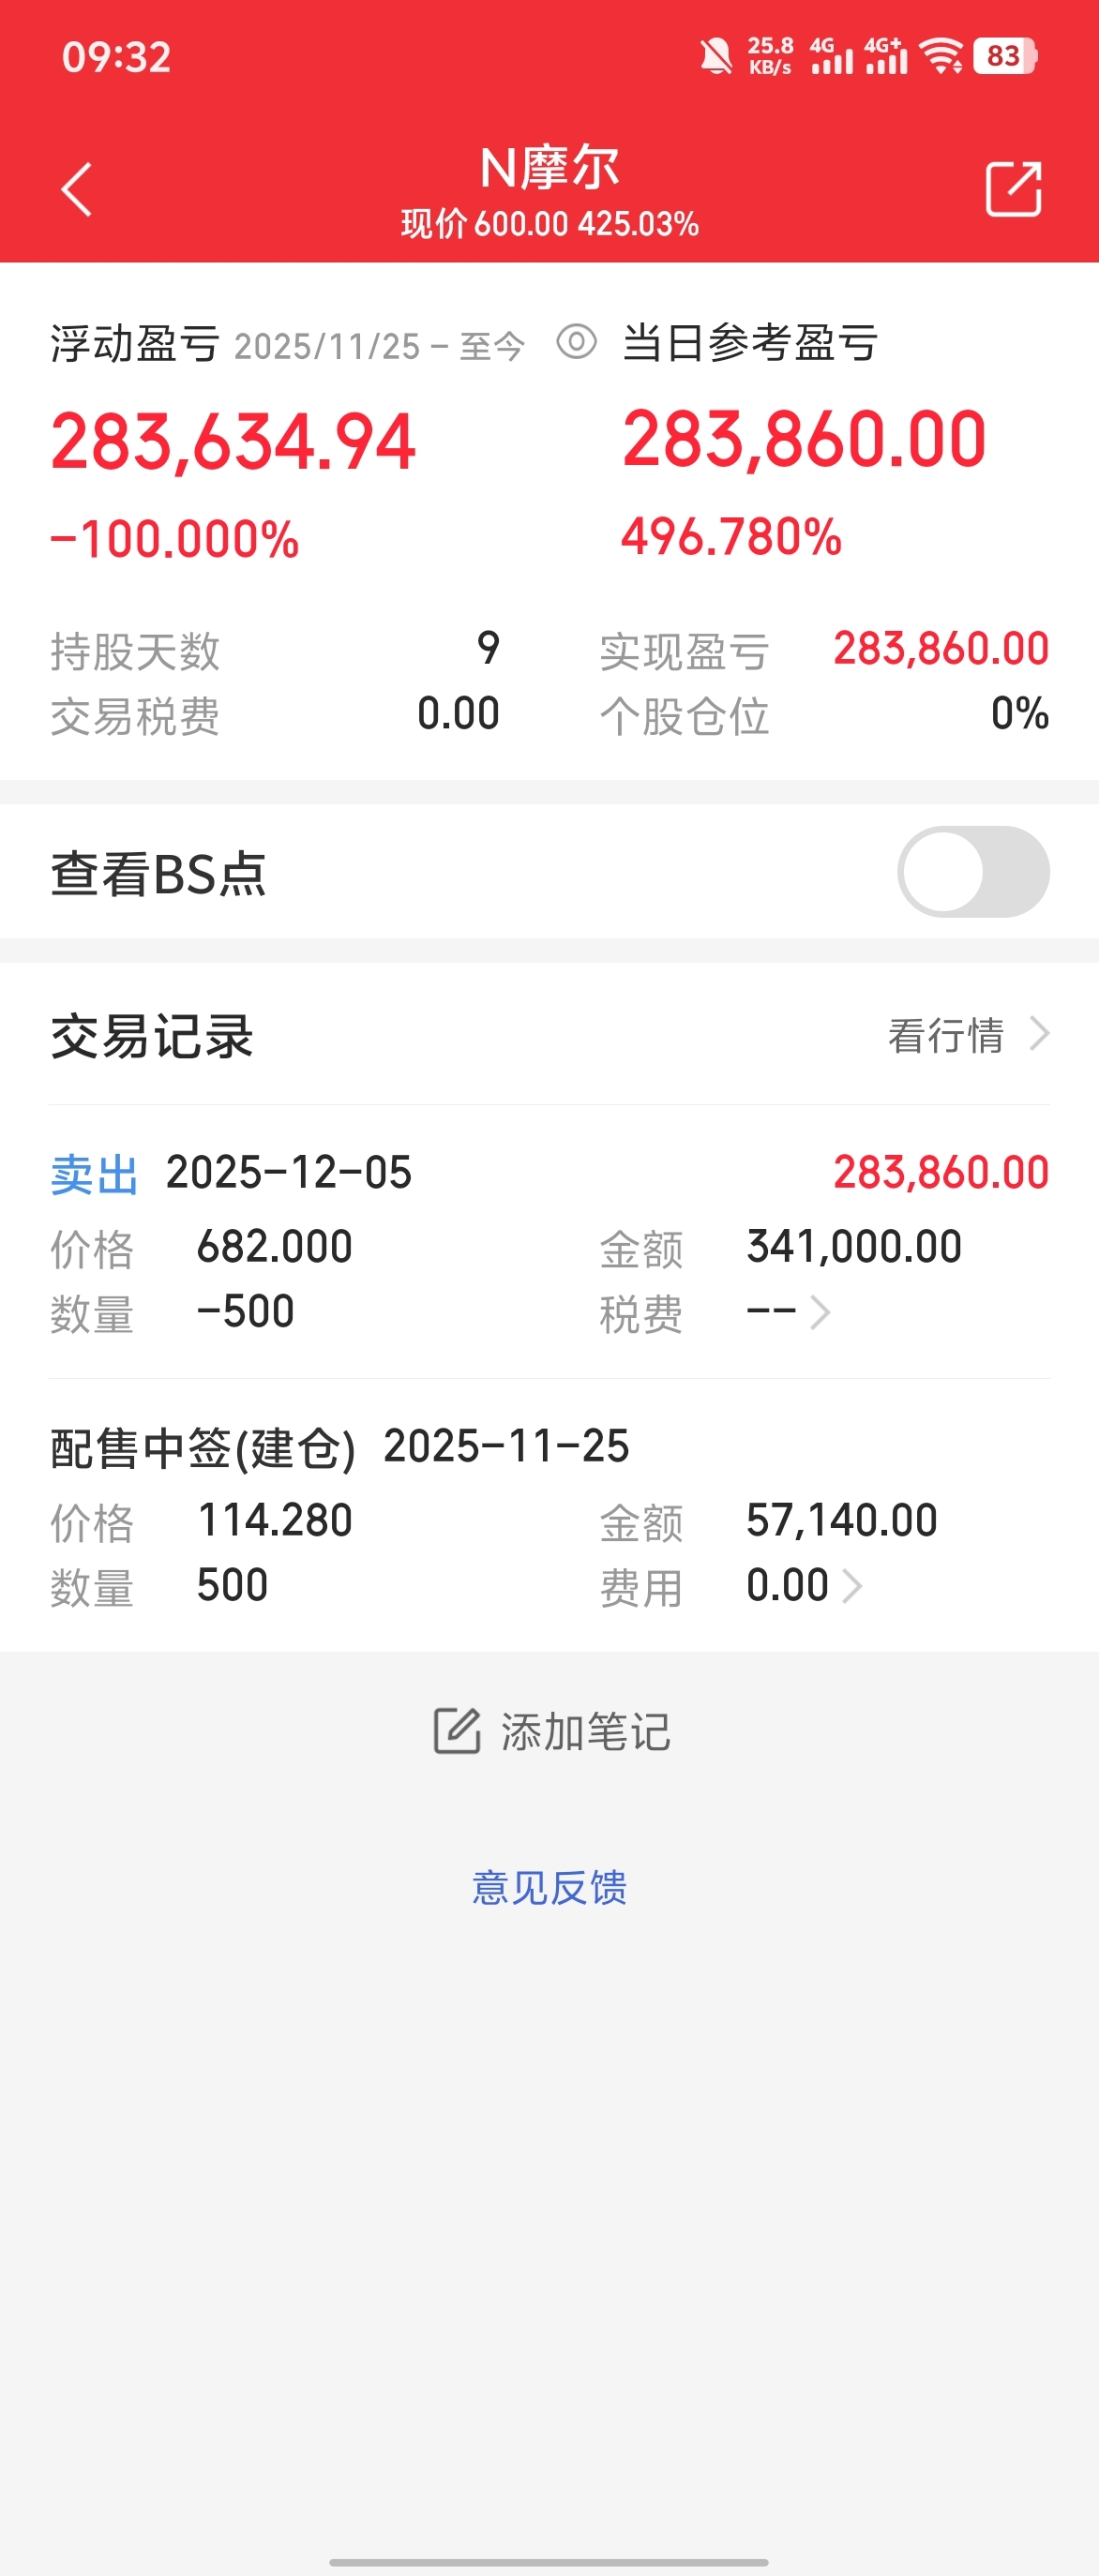Tap the 交易记录 section header
Viewport: 1099px width, 2576px height.
point(152,1036)
